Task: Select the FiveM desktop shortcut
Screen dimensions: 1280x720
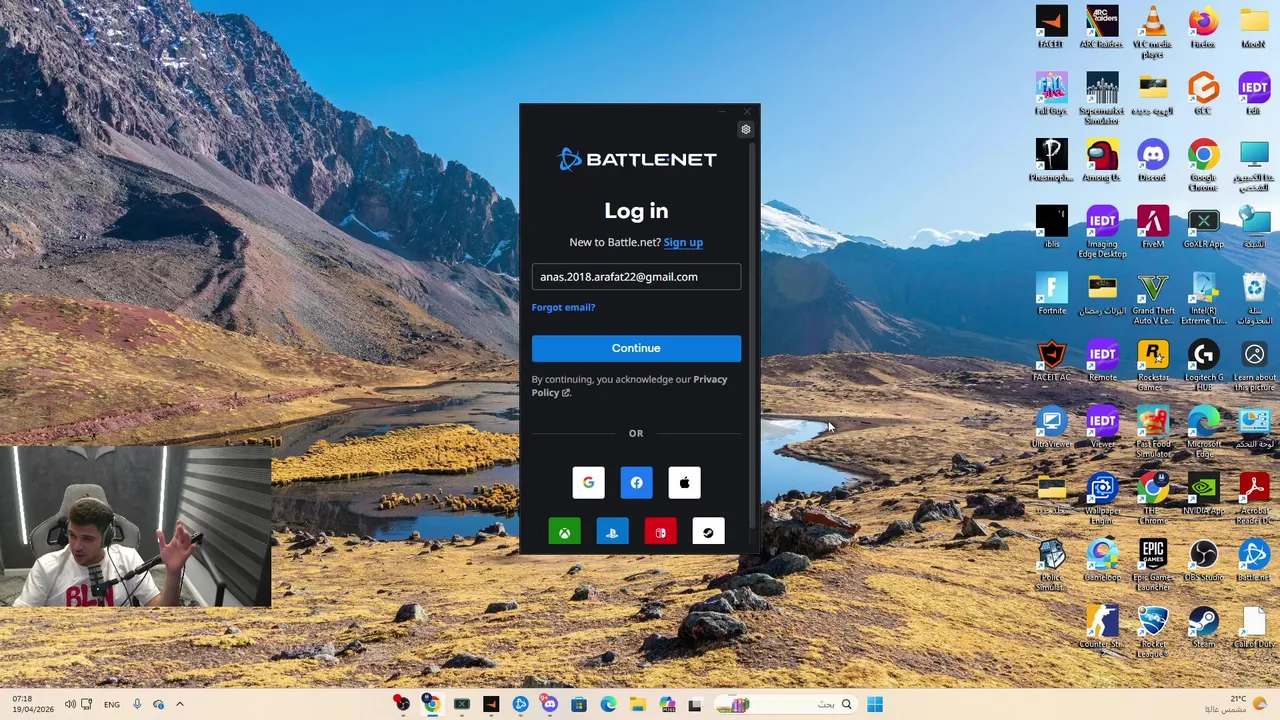Action: pyautogui.click(x=1152, y=227)
